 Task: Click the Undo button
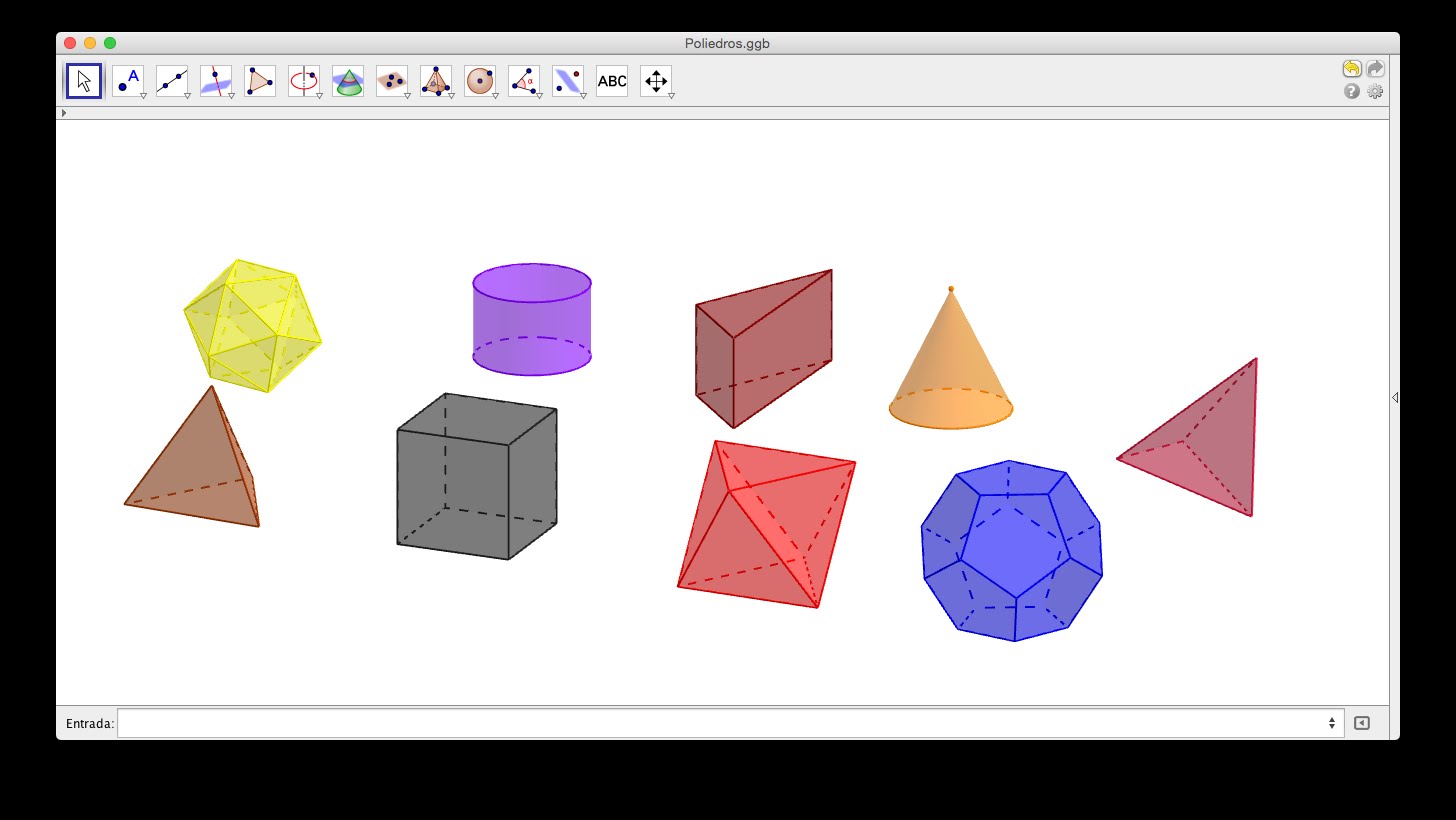1351,68
